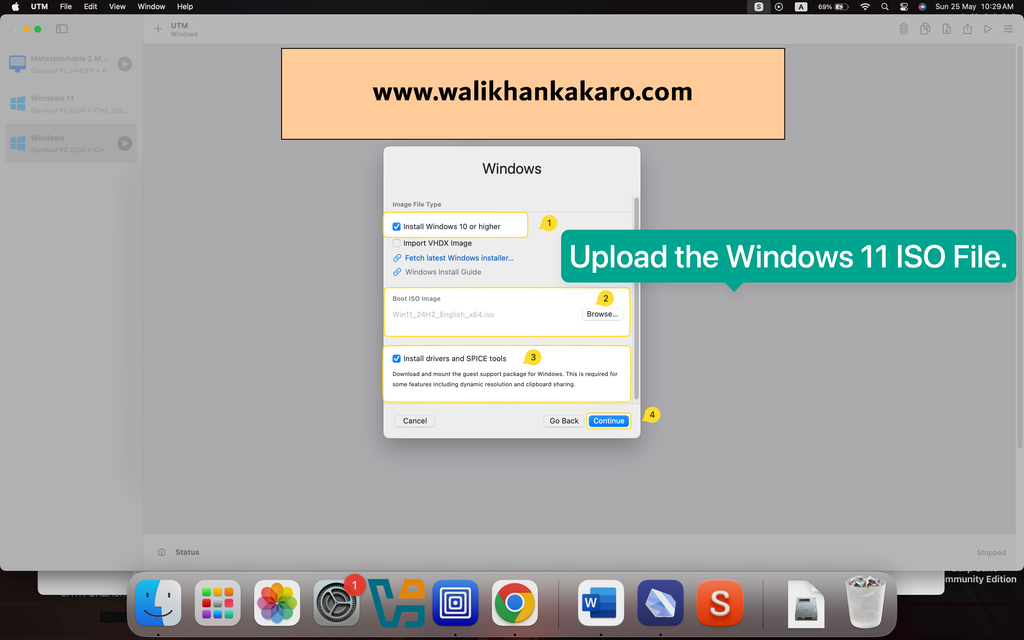
Task: Click the clone VM icon in toolbar
Action: [925, 29]
